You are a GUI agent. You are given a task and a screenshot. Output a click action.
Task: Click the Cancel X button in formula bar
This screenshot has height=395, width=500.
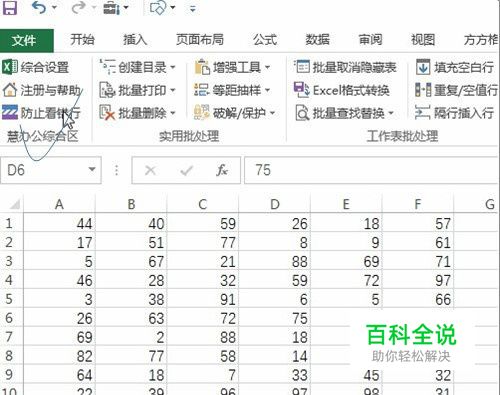(150, 170)
